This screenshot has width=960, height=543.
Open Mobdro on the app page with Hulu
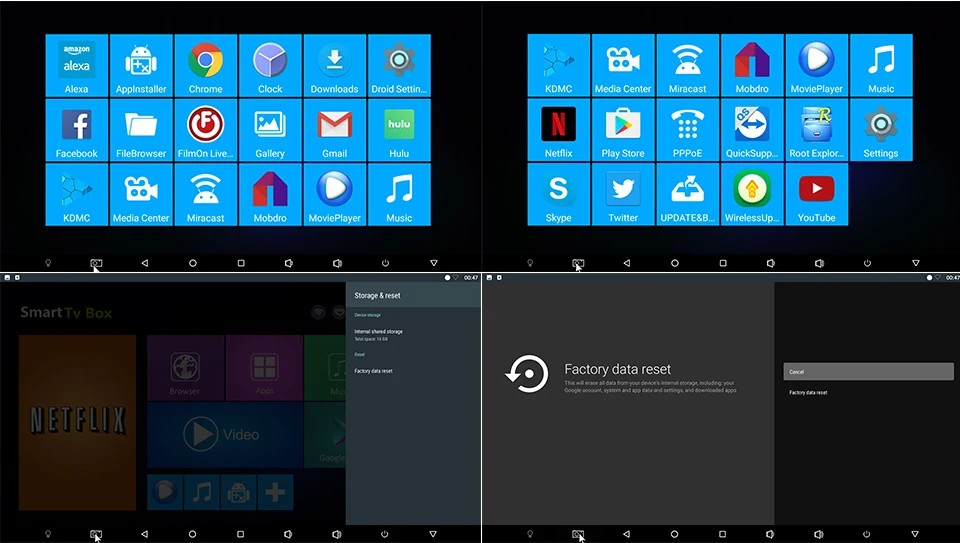click(270, 195)
